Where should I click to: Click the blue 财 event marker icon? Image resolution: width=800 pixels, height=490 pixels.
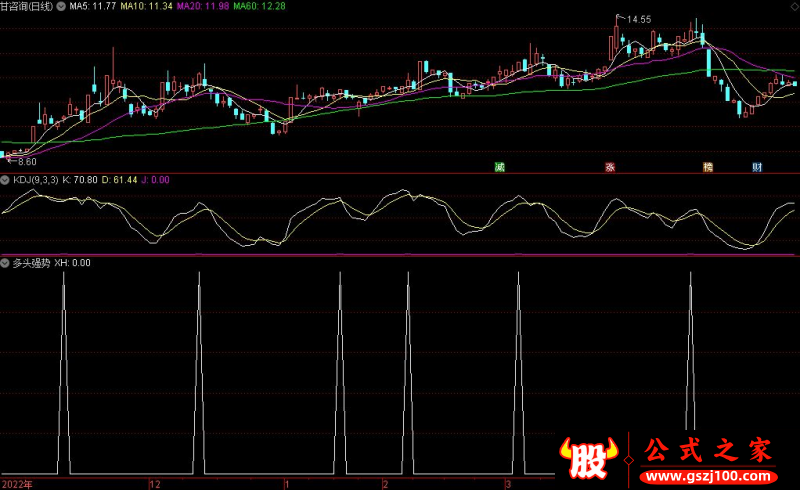click(x=757, y=167)
